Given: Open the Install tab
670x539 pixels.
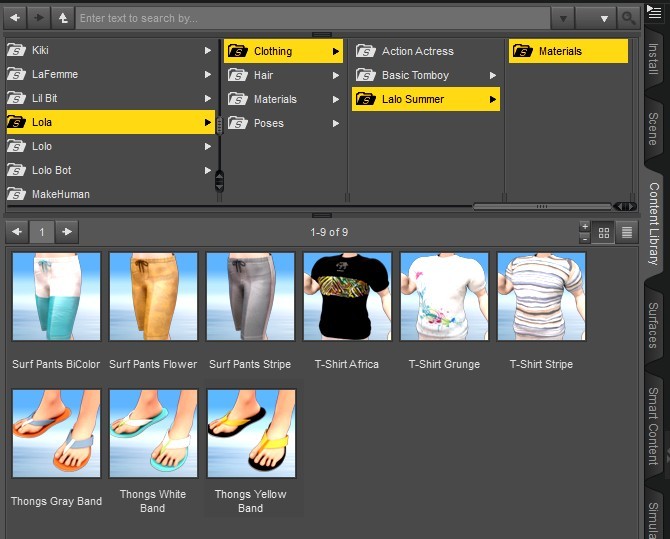Looking at the screenshot, I should (x=654, y=59).
